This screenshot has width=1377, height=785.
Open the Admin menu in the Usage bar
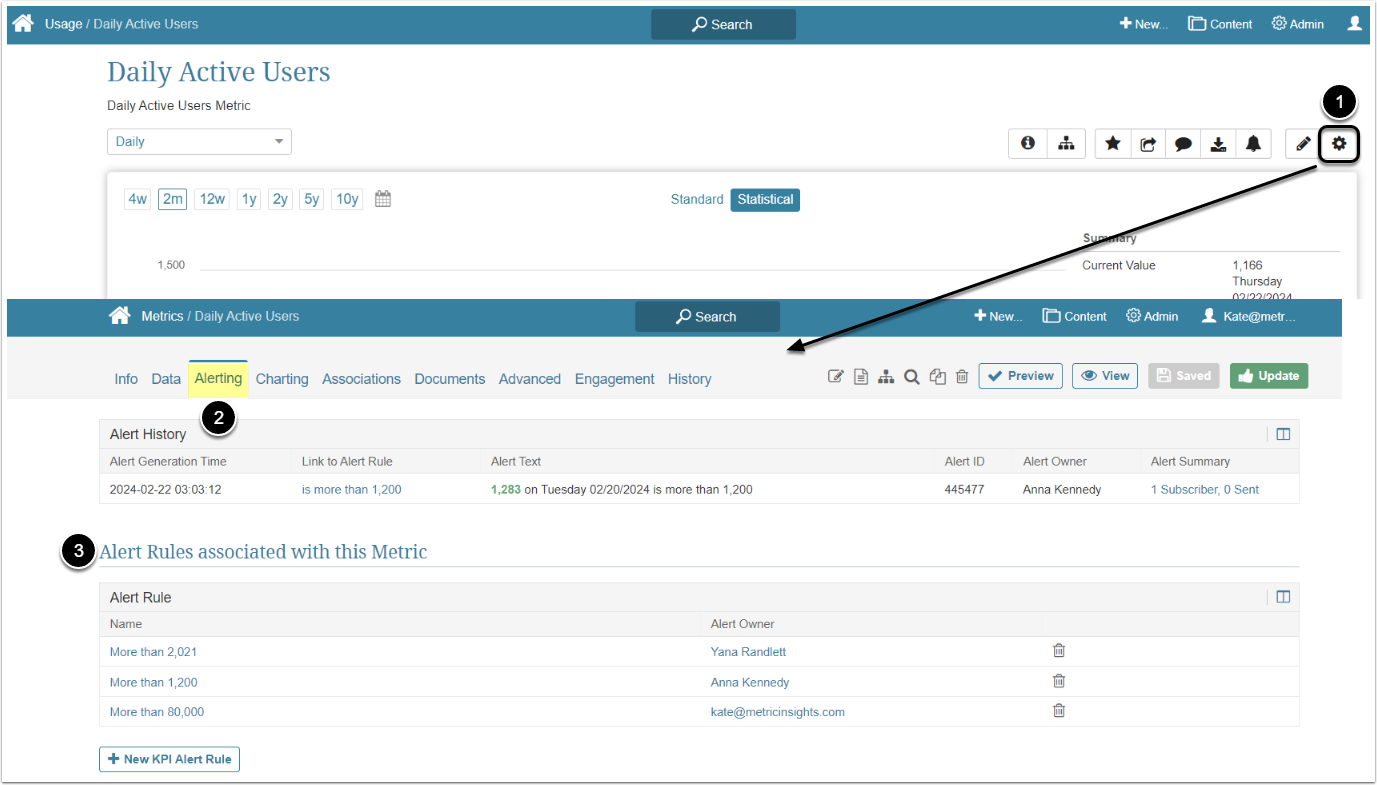pos(1297,24)
